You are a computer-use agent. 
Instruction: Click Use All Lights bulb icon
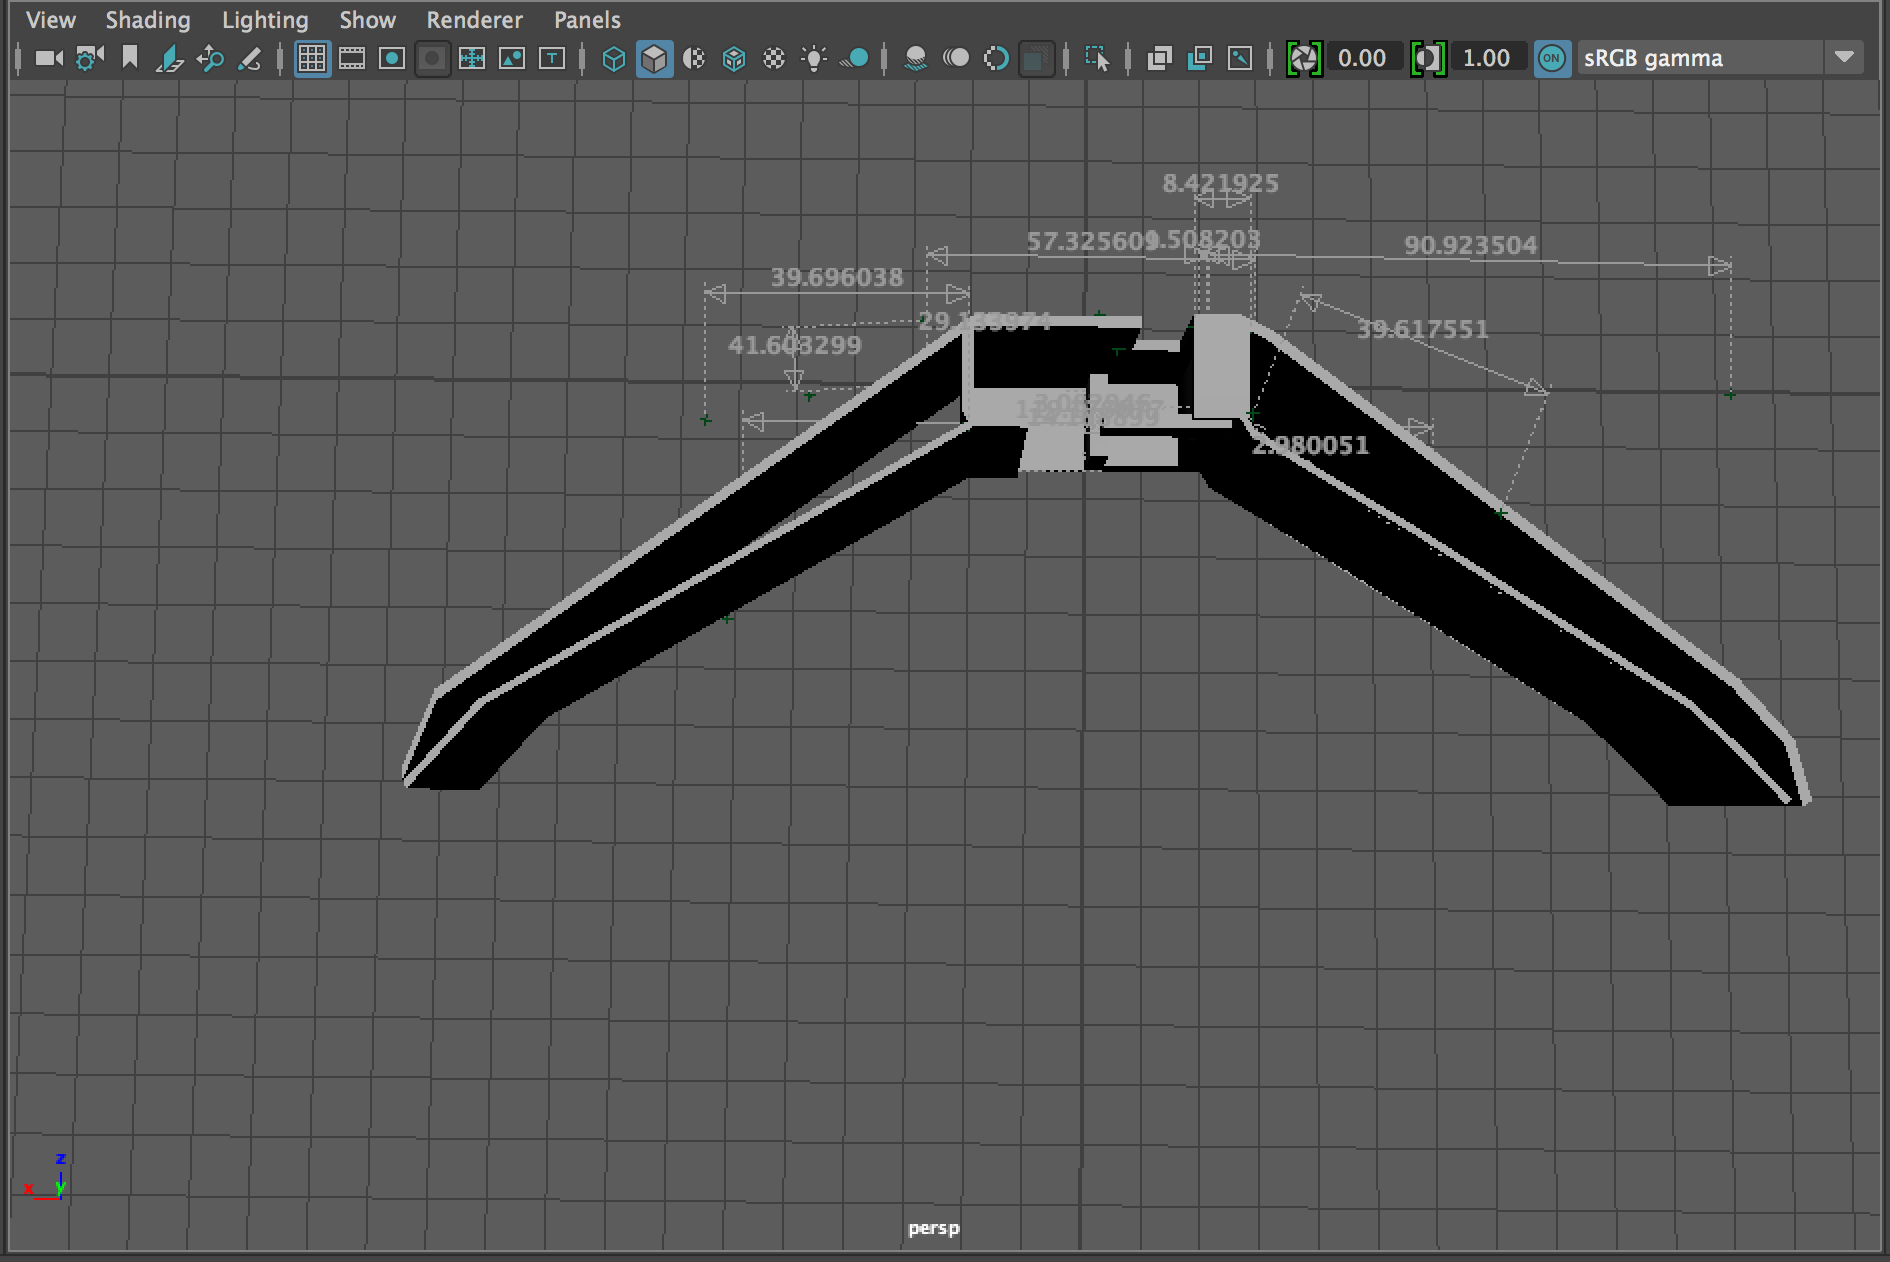(x=815, y=59)
